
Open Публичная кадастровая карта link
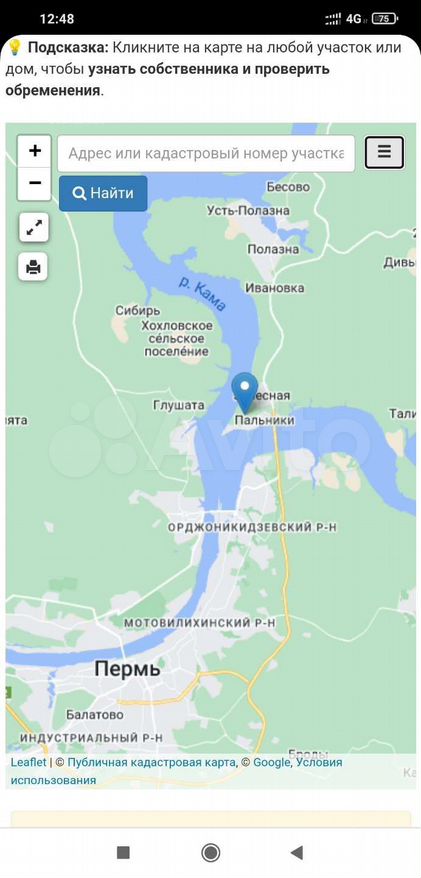[151, 762]
